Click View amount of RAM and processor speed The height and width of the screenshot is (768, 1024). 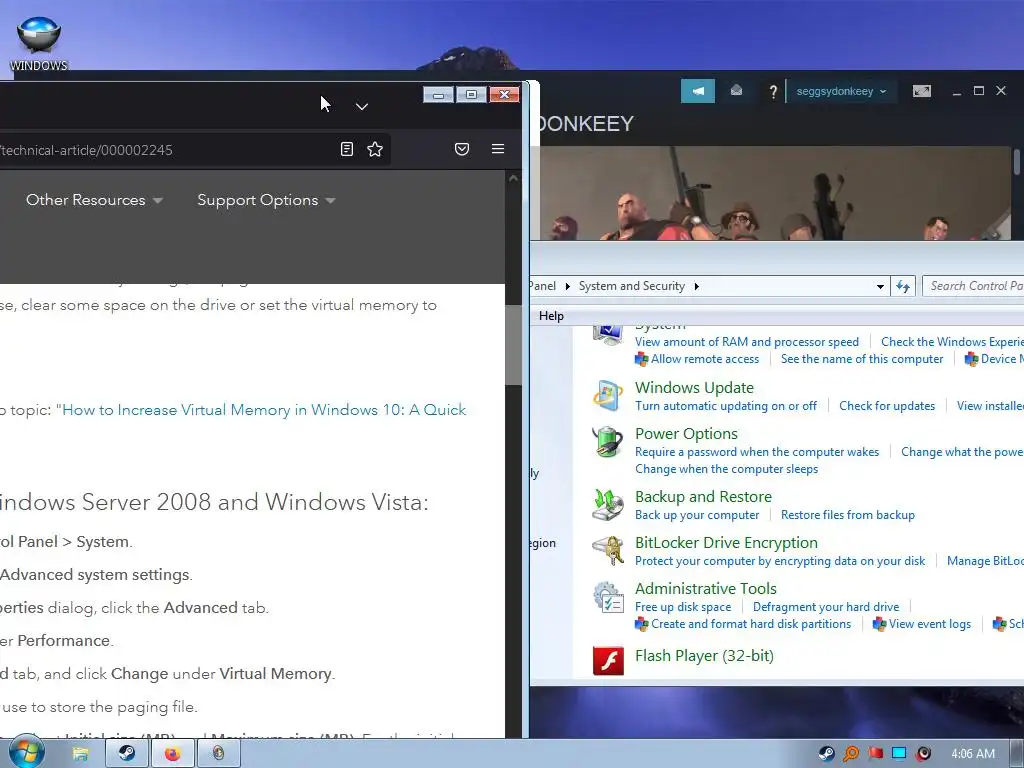click(746, 342)
